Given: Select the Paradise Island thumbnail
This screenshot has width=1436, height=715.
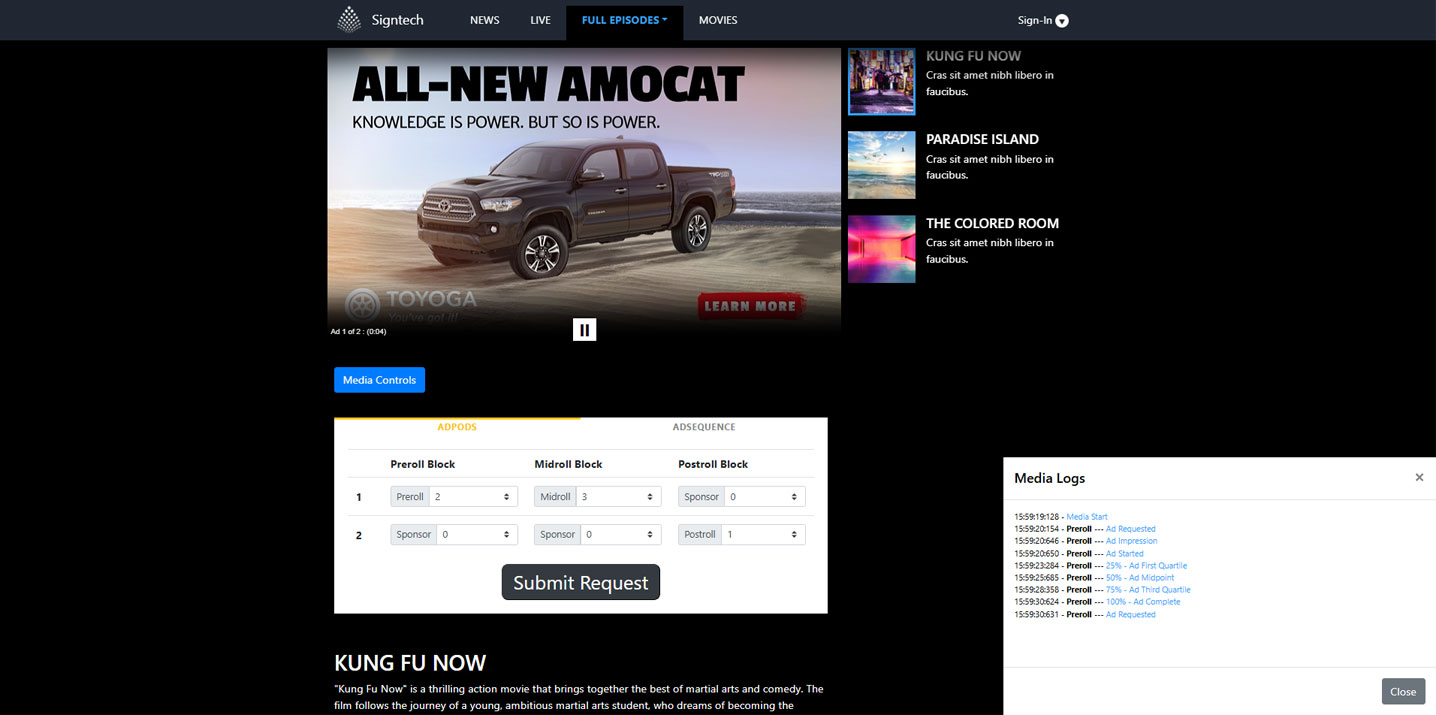Looking at the screenshot, I should 881,165.
